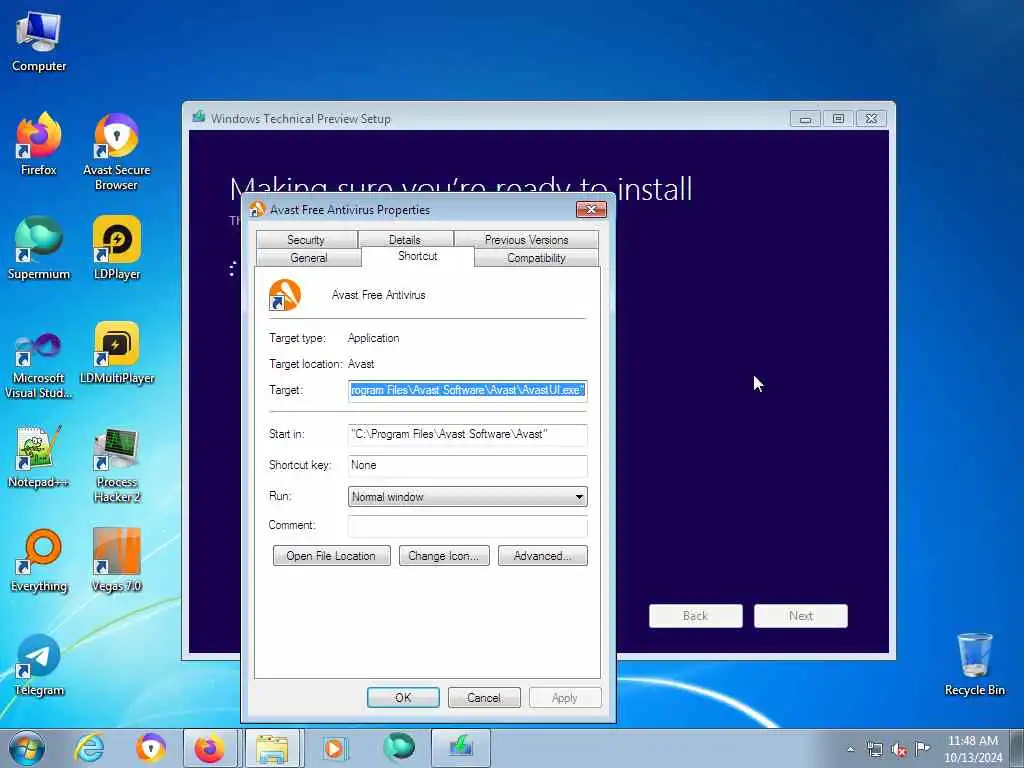Viewport: 1024px width, 768px height.
Task: Switch to the Previous Versions tab
Action: (x=526, y=240)
